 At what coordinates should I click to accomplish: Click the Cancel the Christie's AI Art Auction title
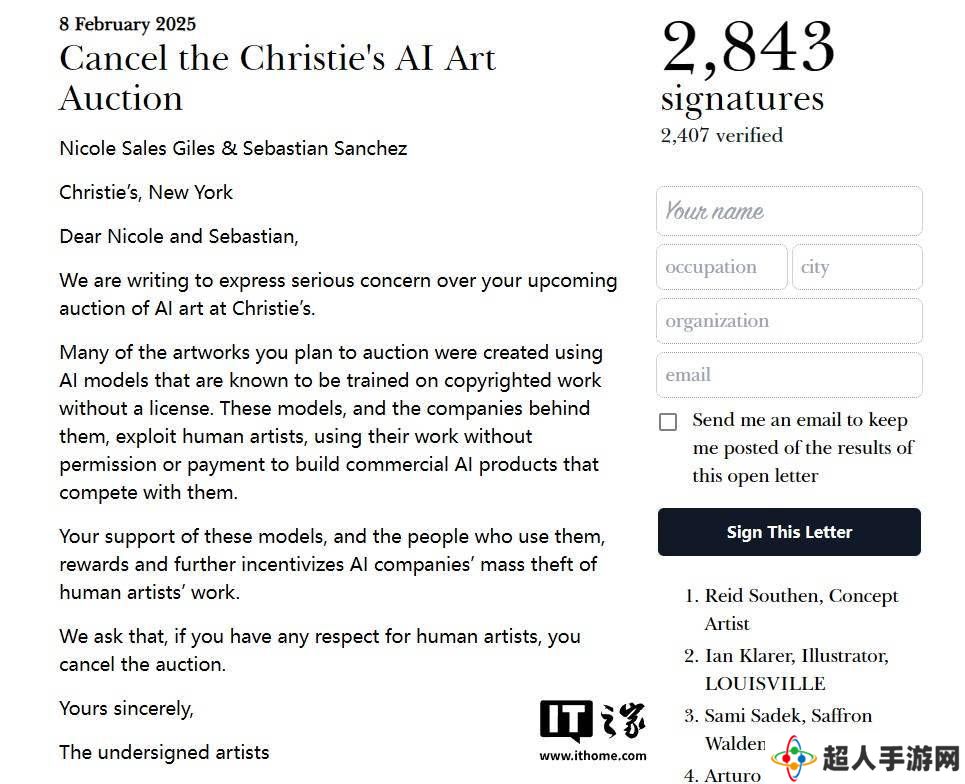278,78
